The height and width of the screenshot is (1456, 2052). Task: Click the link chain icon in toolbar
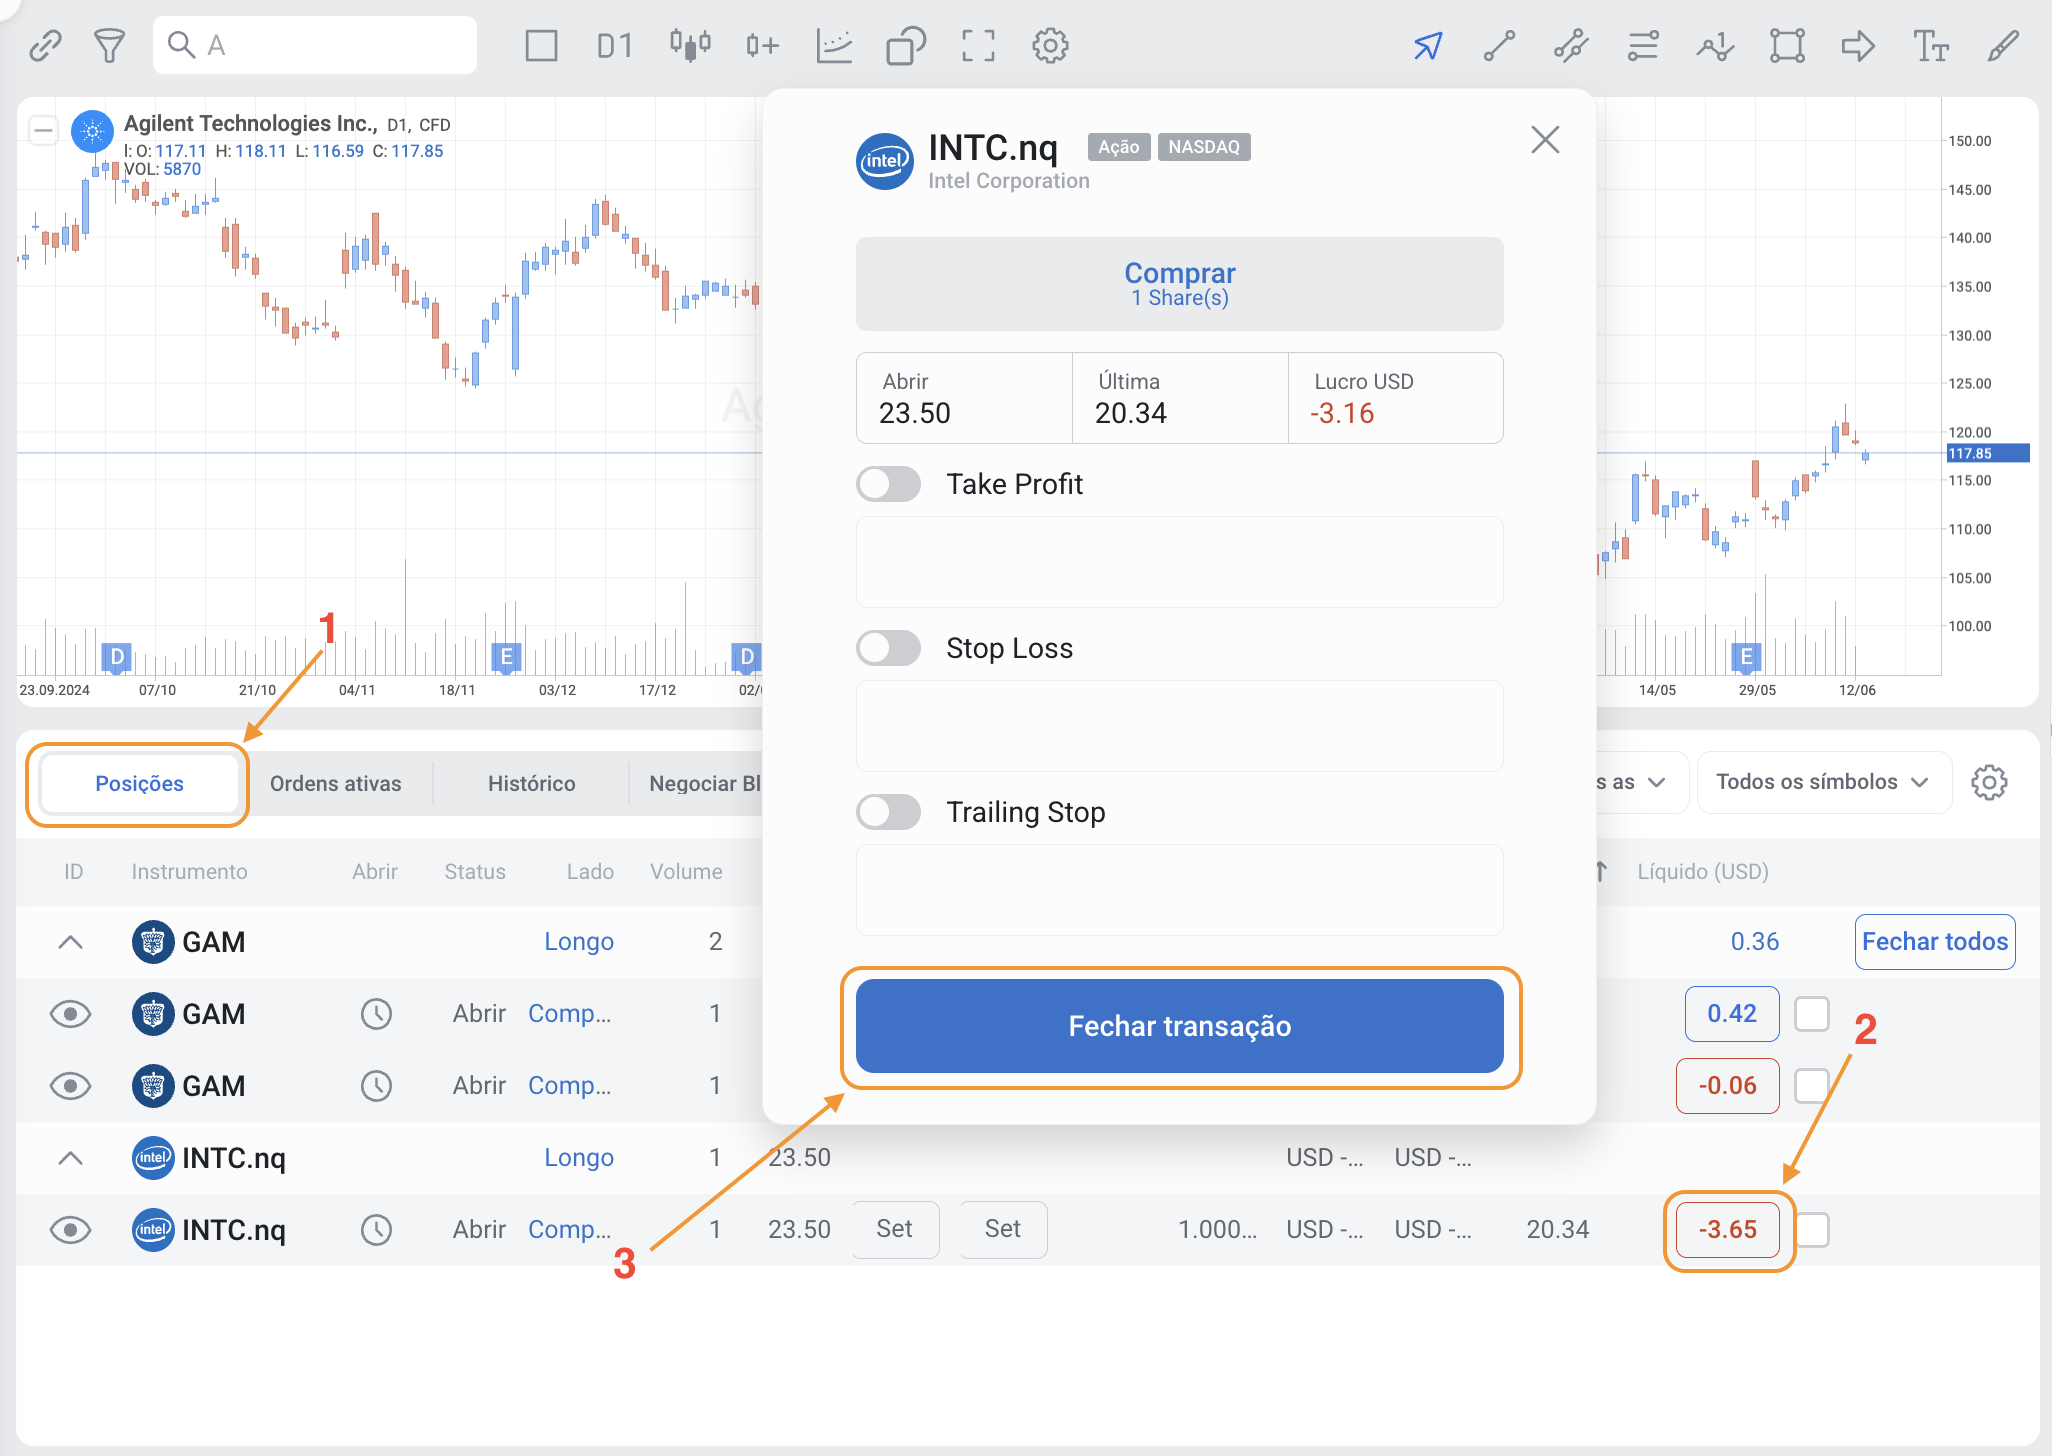click(45, 46)
